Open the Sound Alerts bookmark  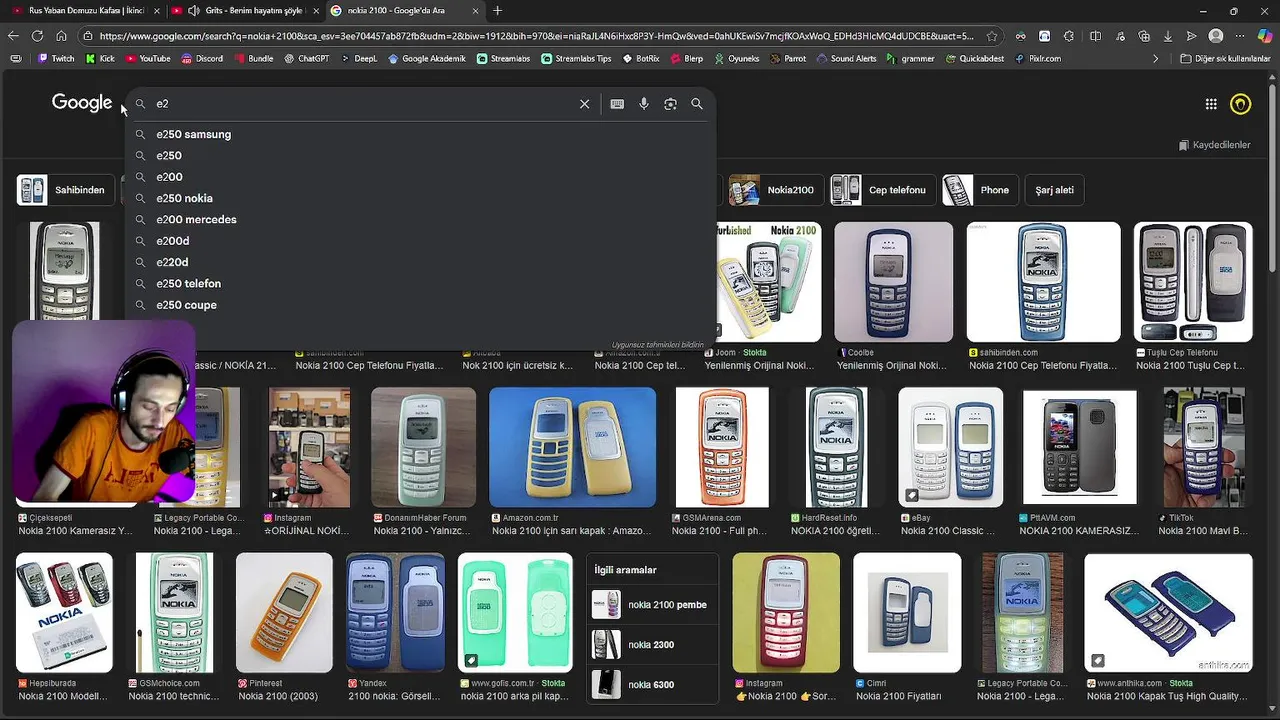tap(846, 59)
